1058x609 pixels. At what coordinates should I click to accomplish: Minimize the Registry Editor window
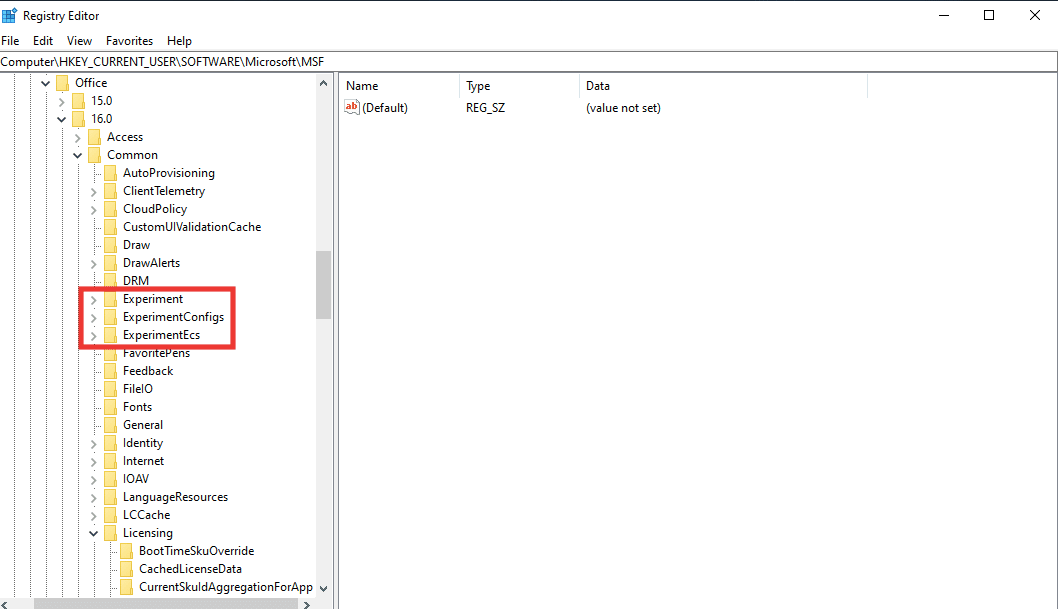tap(944, 15)
